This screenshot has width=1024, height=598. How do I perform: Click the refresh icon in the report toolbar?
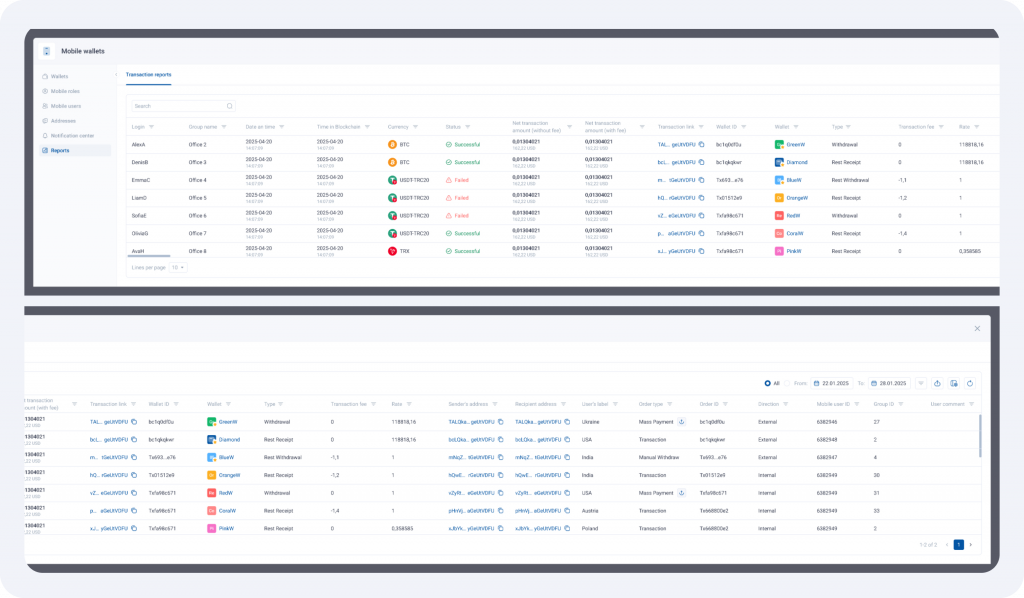coord(970,383)
